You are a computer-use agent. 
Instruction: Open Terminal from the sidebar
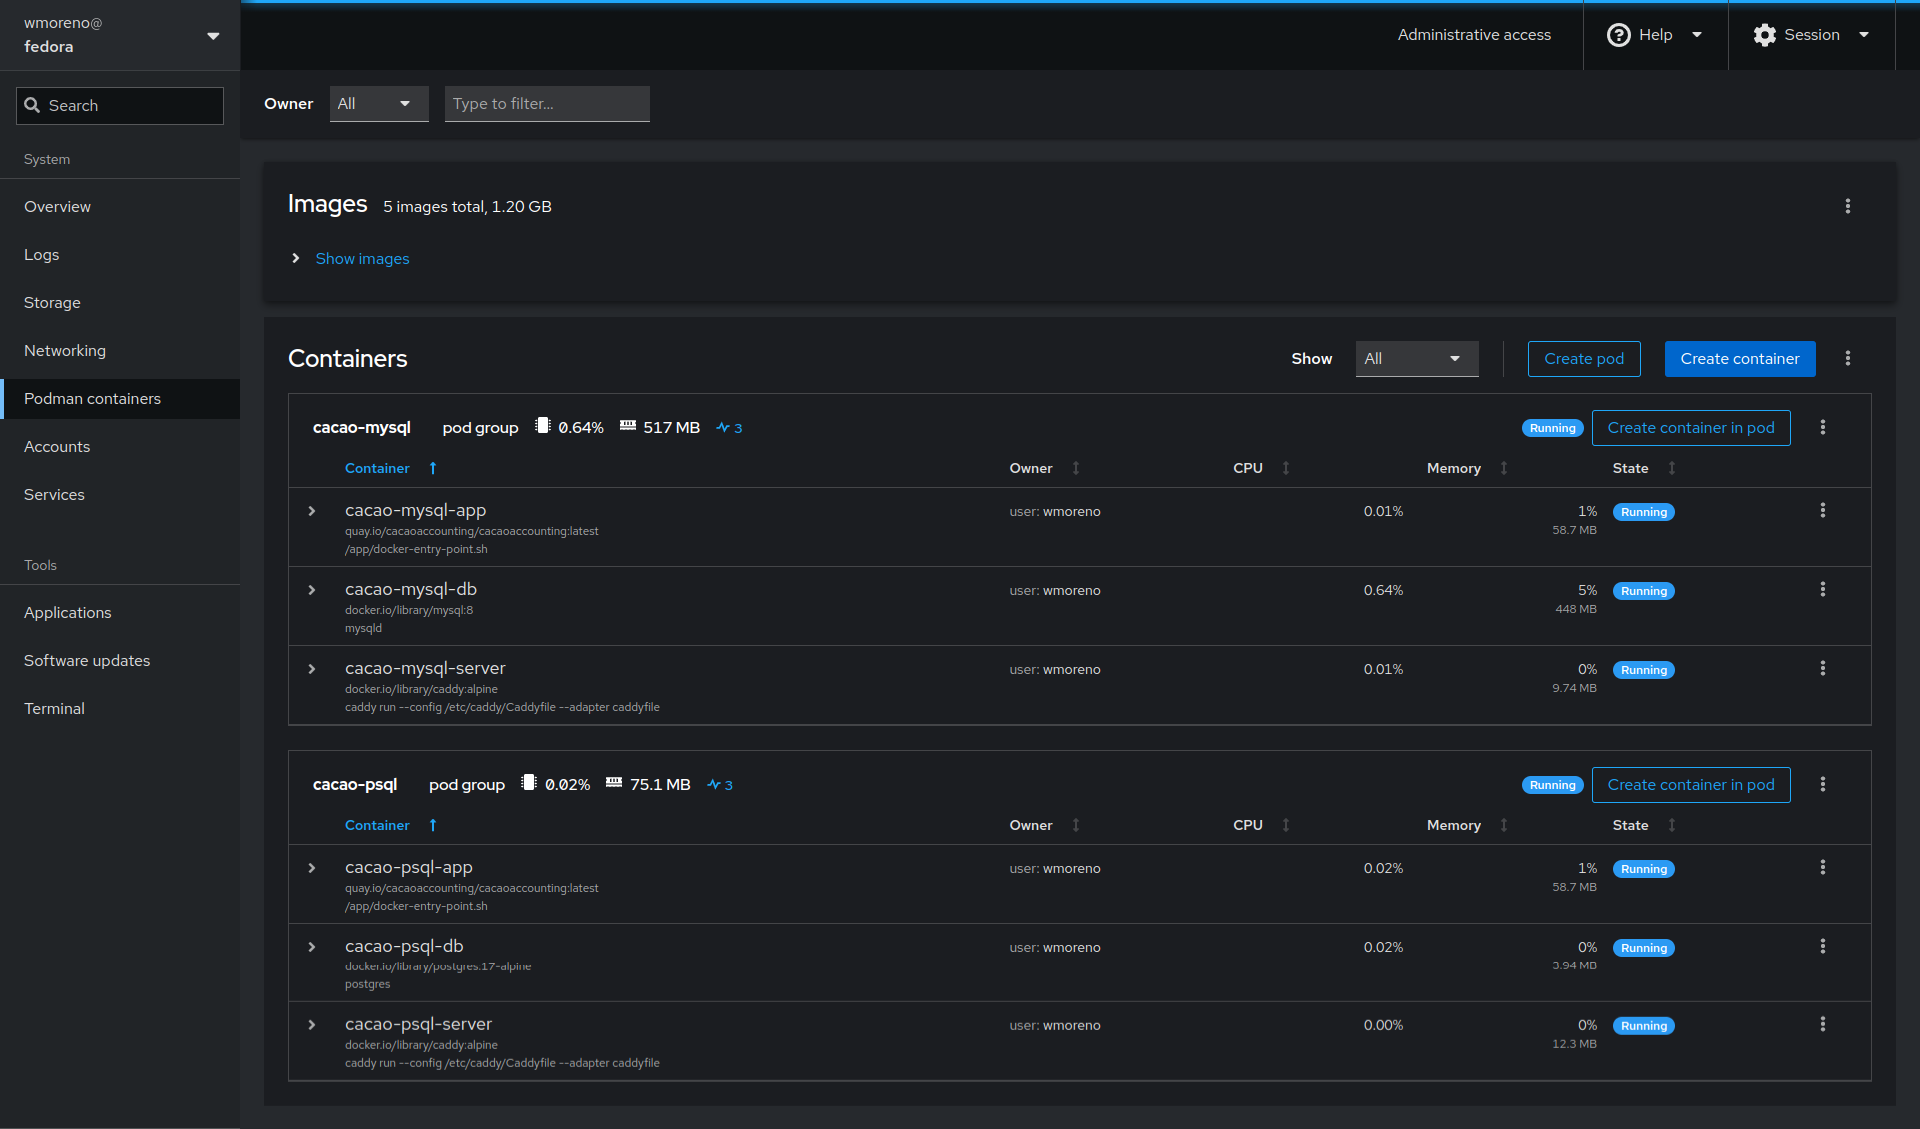pos(120,709)
